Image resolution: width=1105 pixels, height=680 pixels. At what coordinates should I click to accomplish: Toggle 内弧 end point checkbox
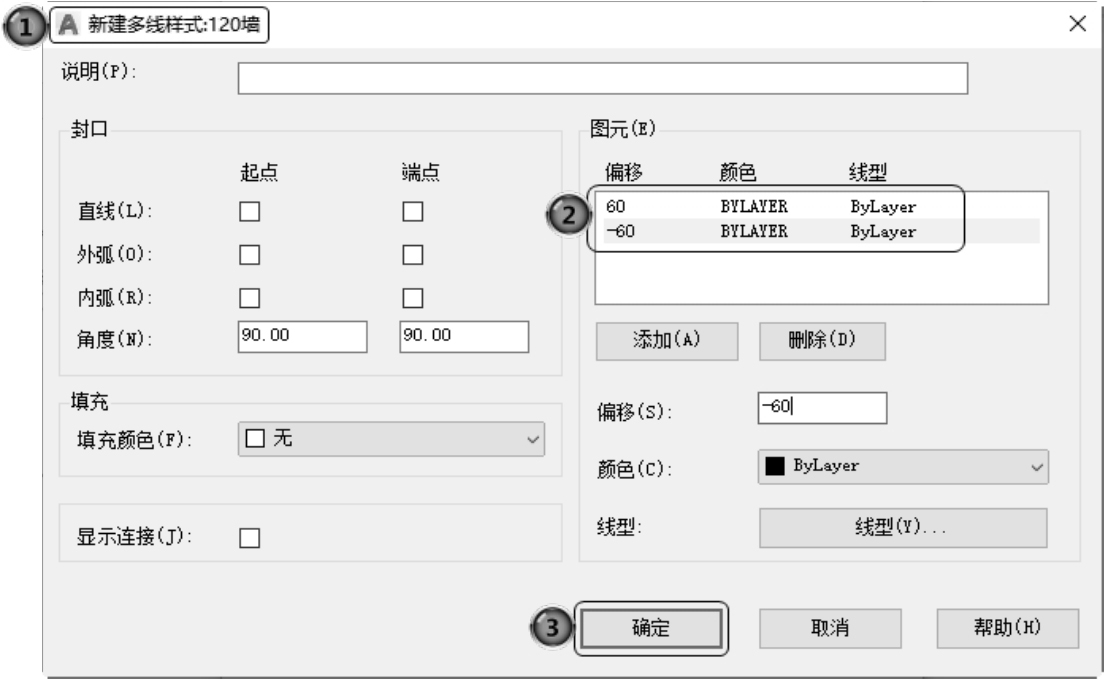tap(412, 297)
